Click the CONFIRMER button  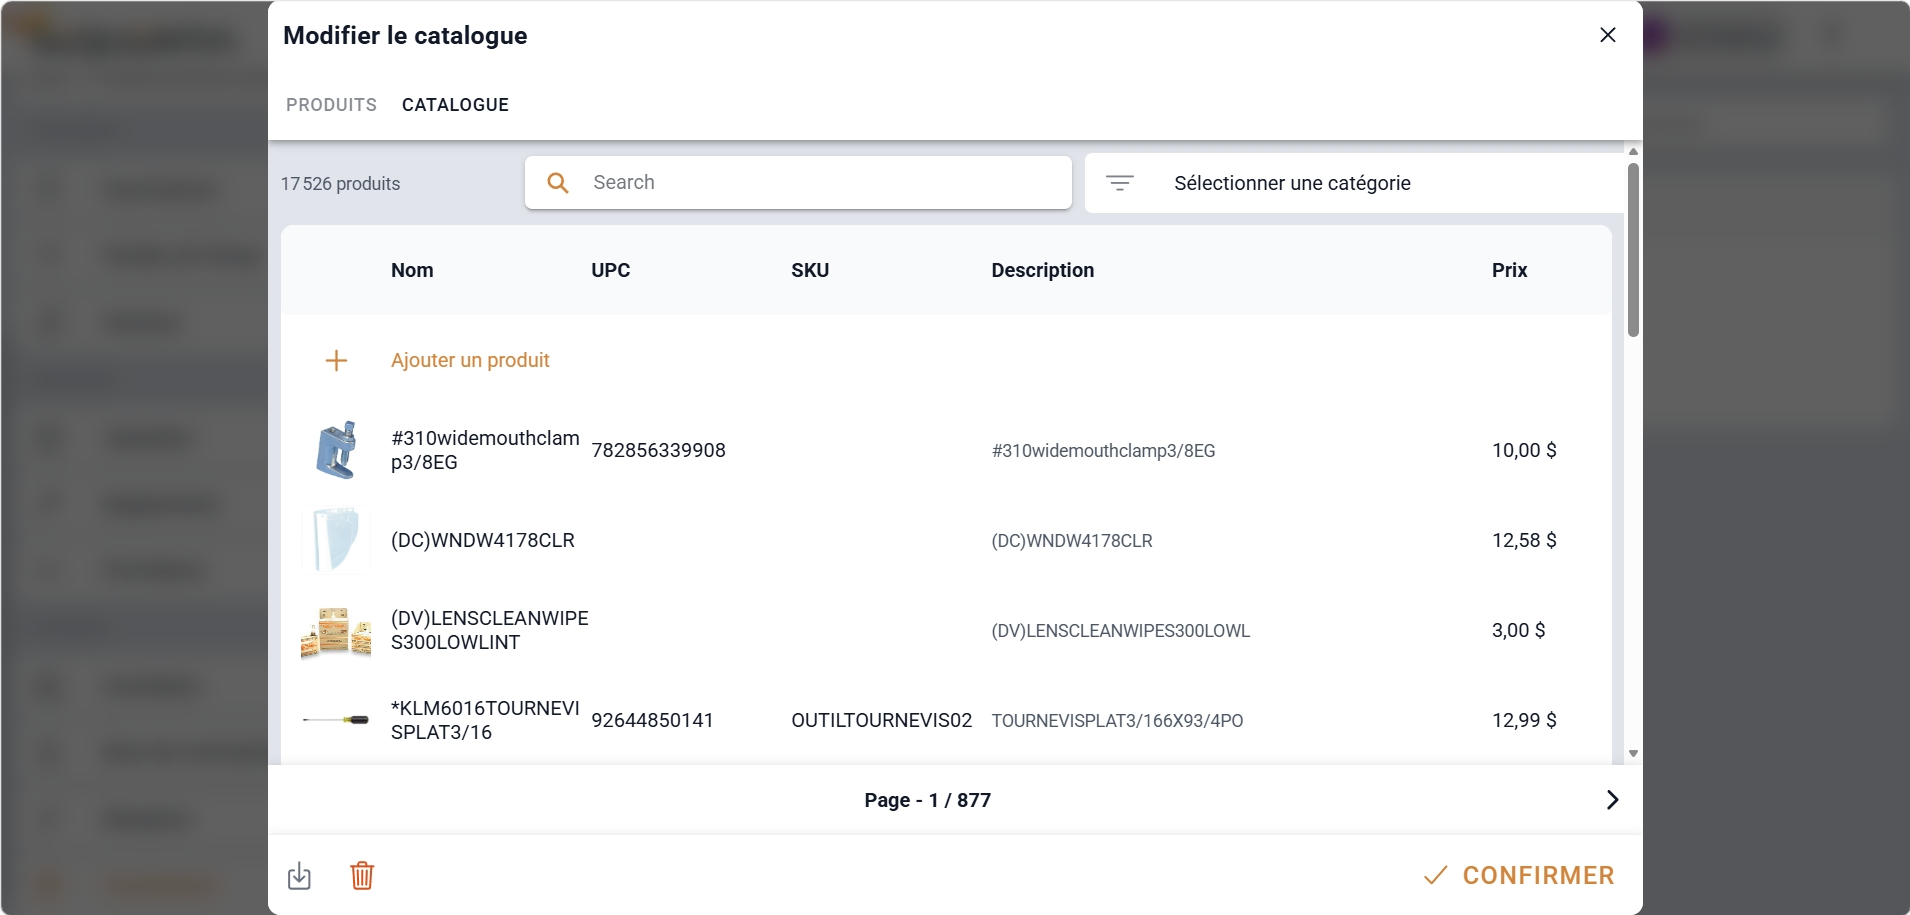tap(1519, 876)
